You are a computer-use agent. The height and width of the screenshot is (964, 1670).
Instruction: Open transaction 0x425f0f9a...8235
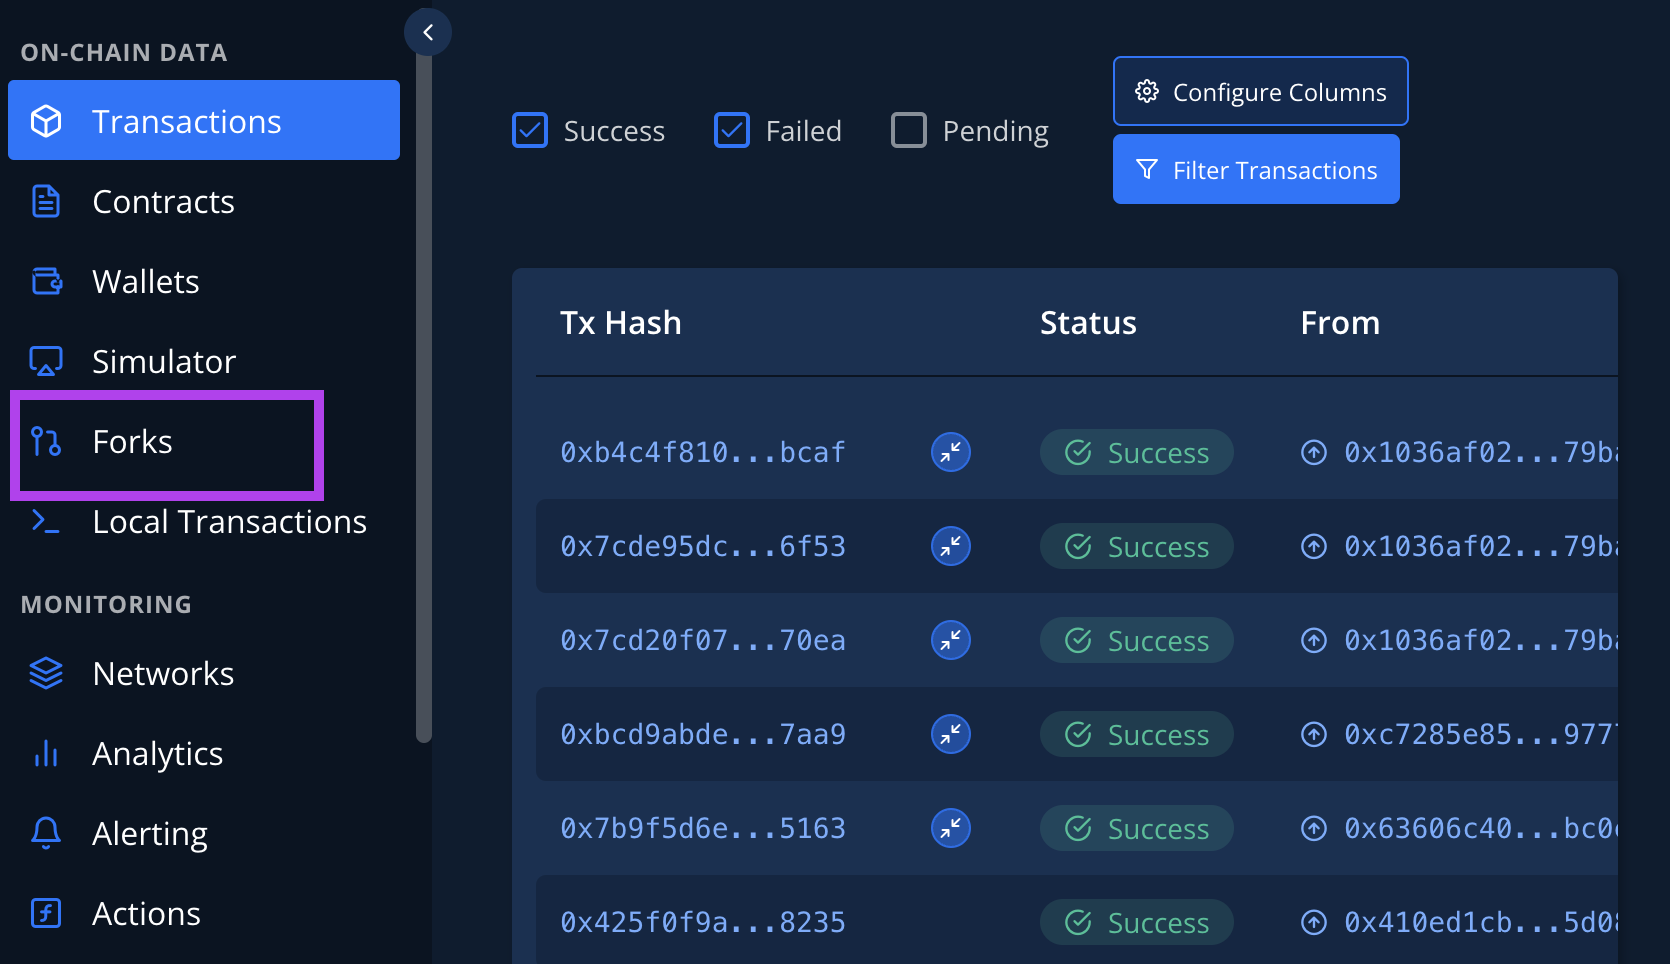[x=703, y=922]
